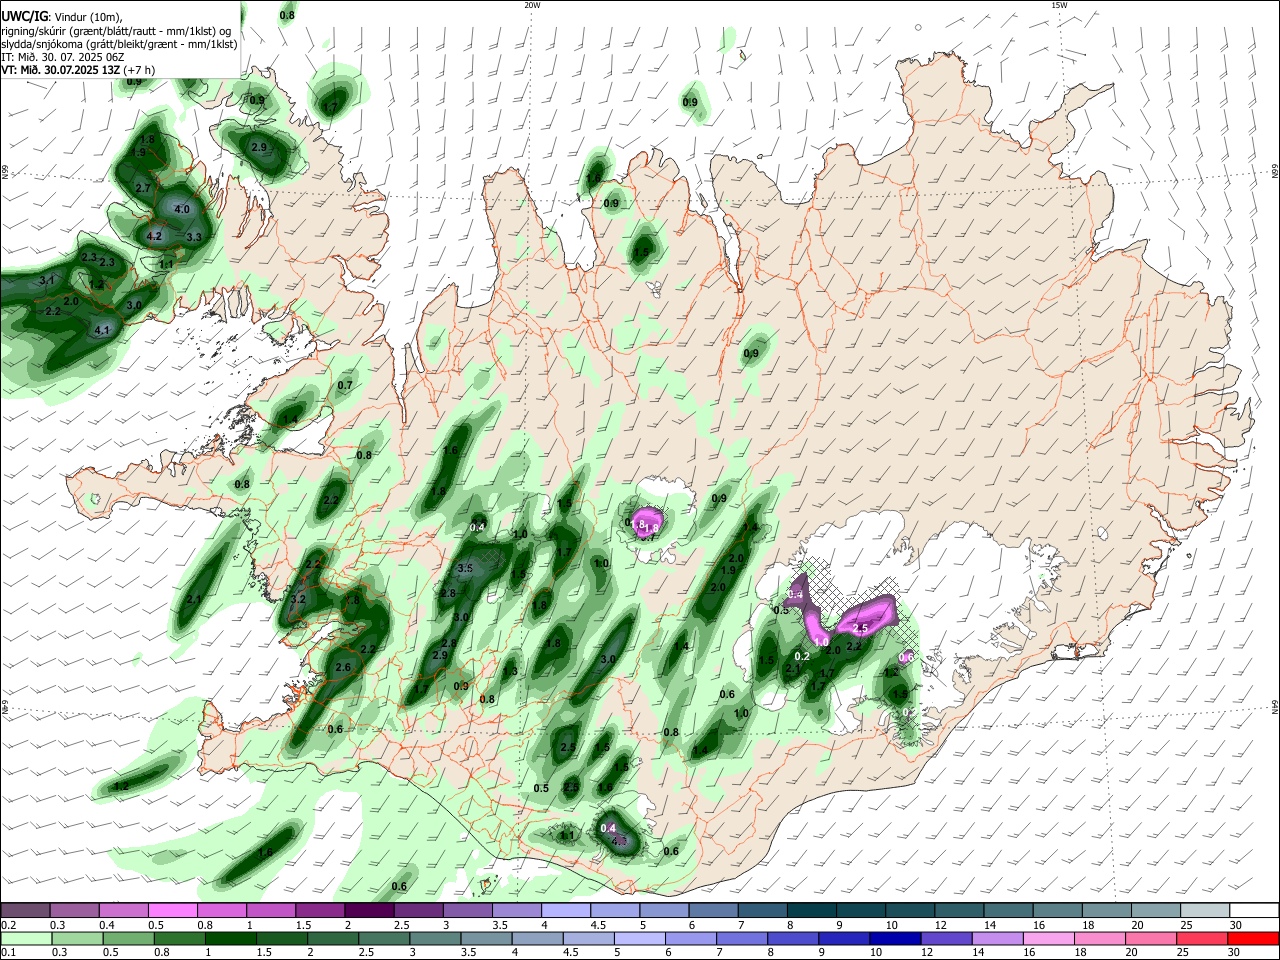The width and height of the screenshot is (1280, 960).
Task: Click the '0.7' precipitation value on the map
Action: (x=345, y=385)
